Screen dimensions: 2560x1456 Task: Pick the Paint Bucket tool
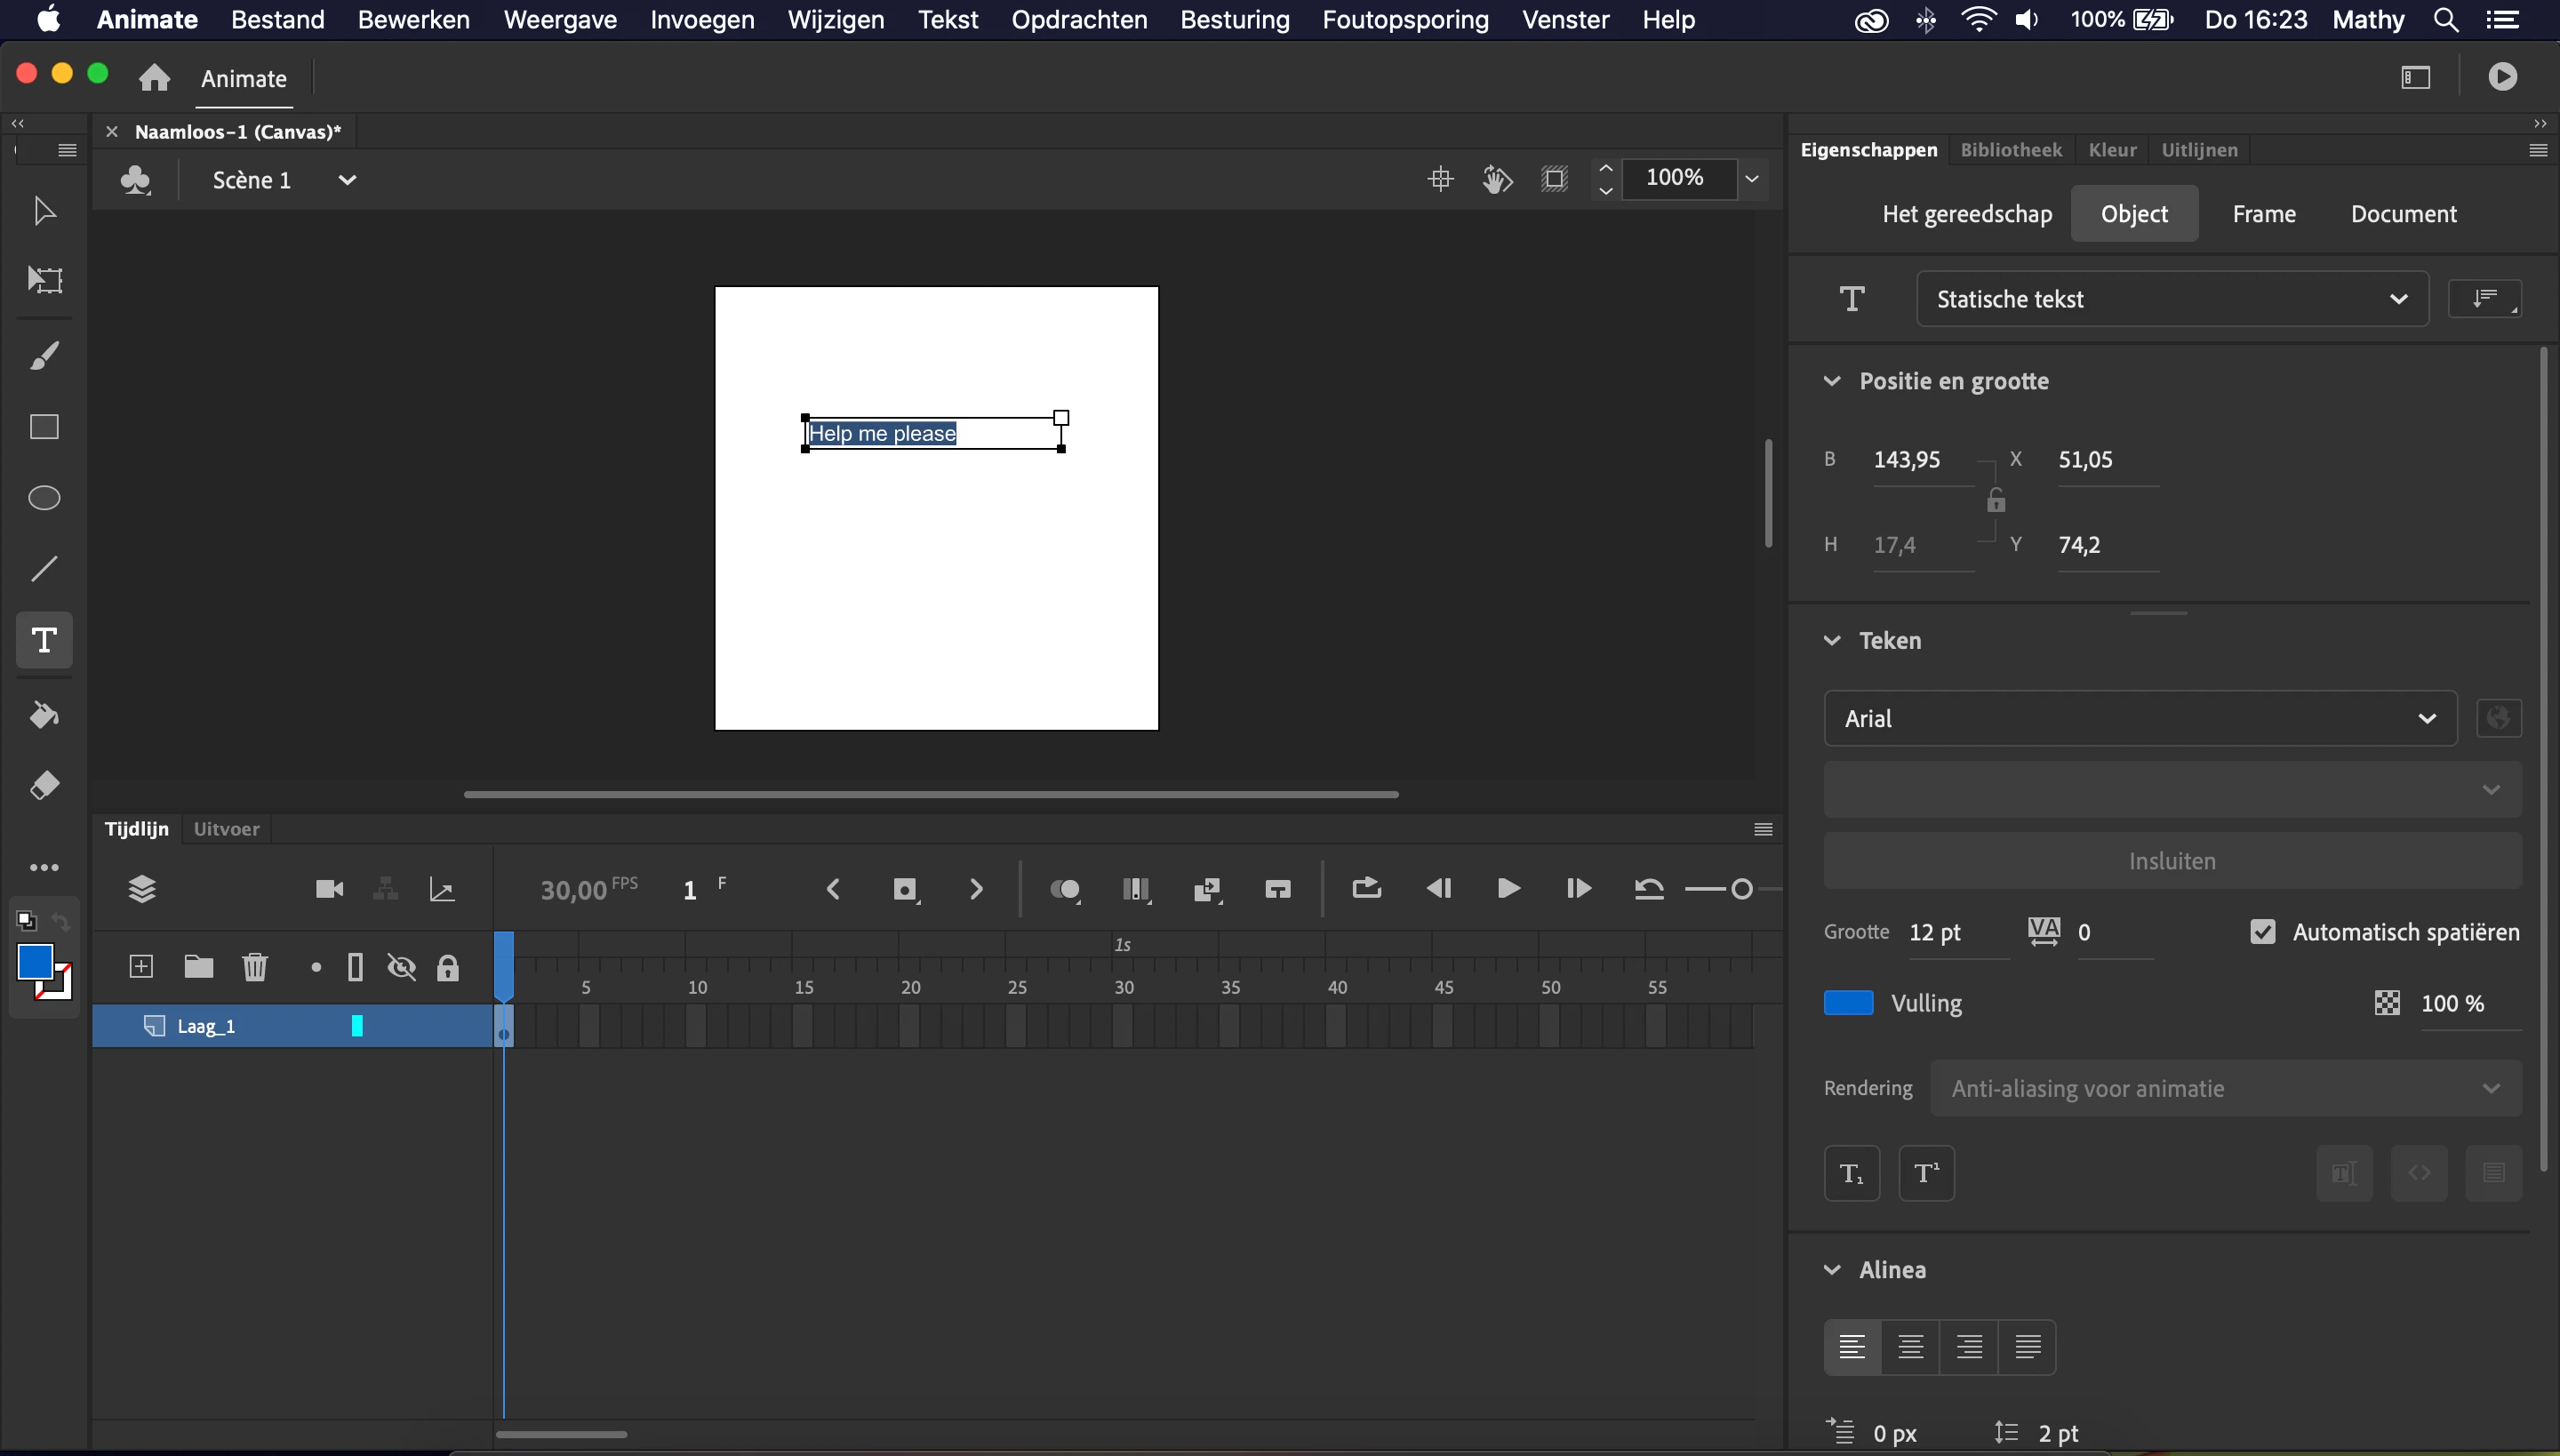coord(44,715)
